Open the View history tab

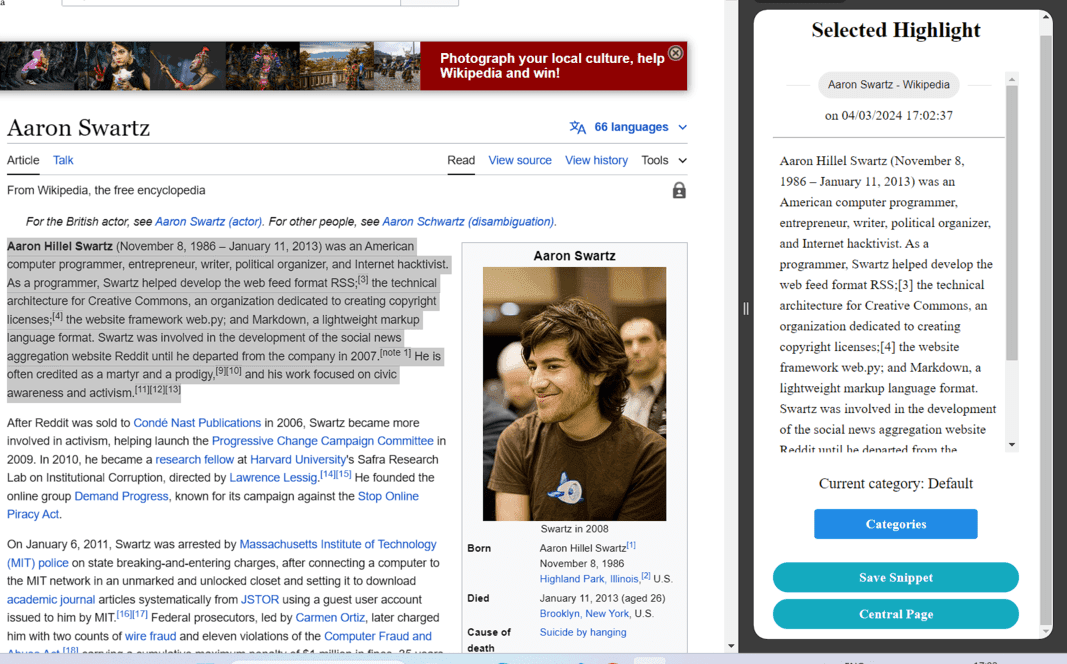[x=596, y=161]
